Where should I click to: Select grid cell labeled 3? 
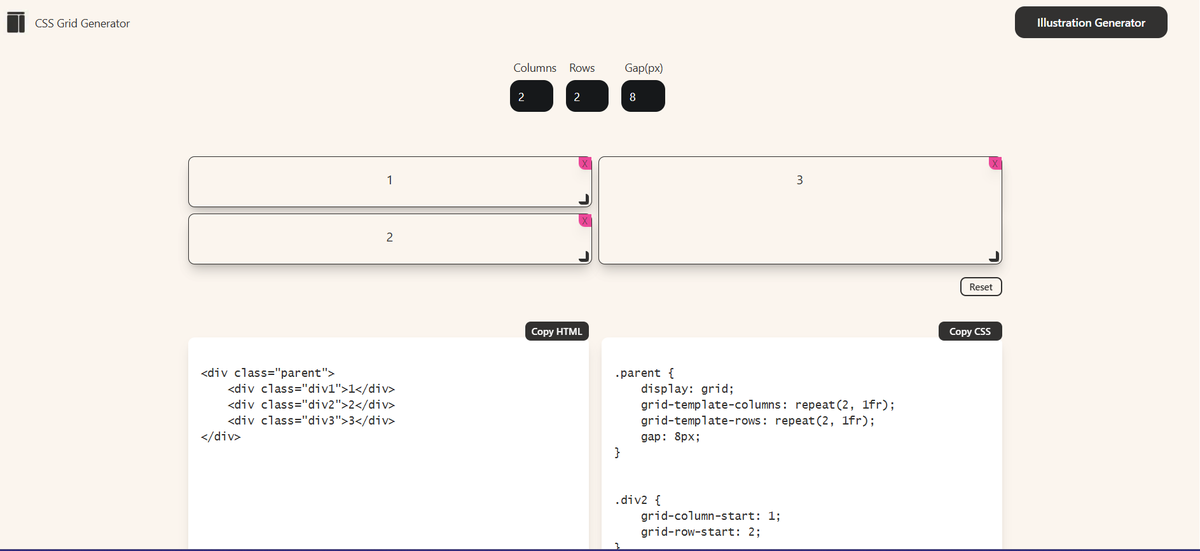[x=799, y=210]
